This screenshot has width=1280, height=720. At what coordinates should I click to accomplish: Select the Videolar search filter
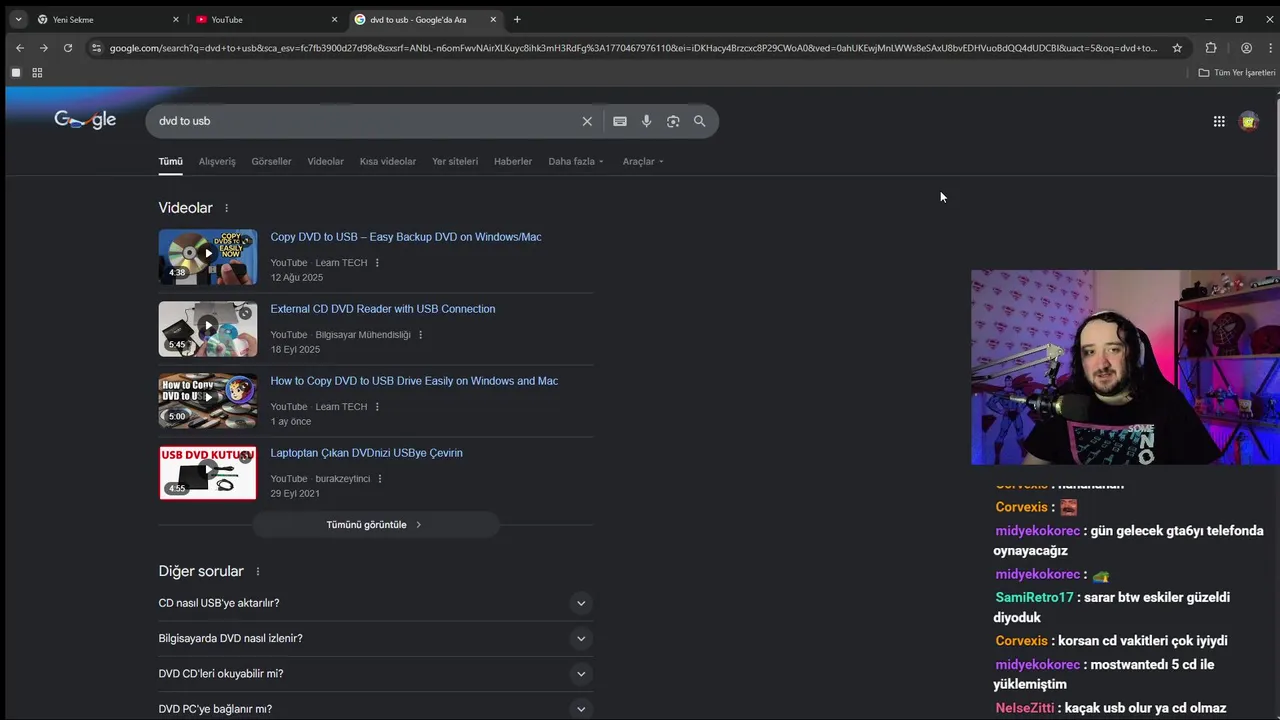(325, 161)
